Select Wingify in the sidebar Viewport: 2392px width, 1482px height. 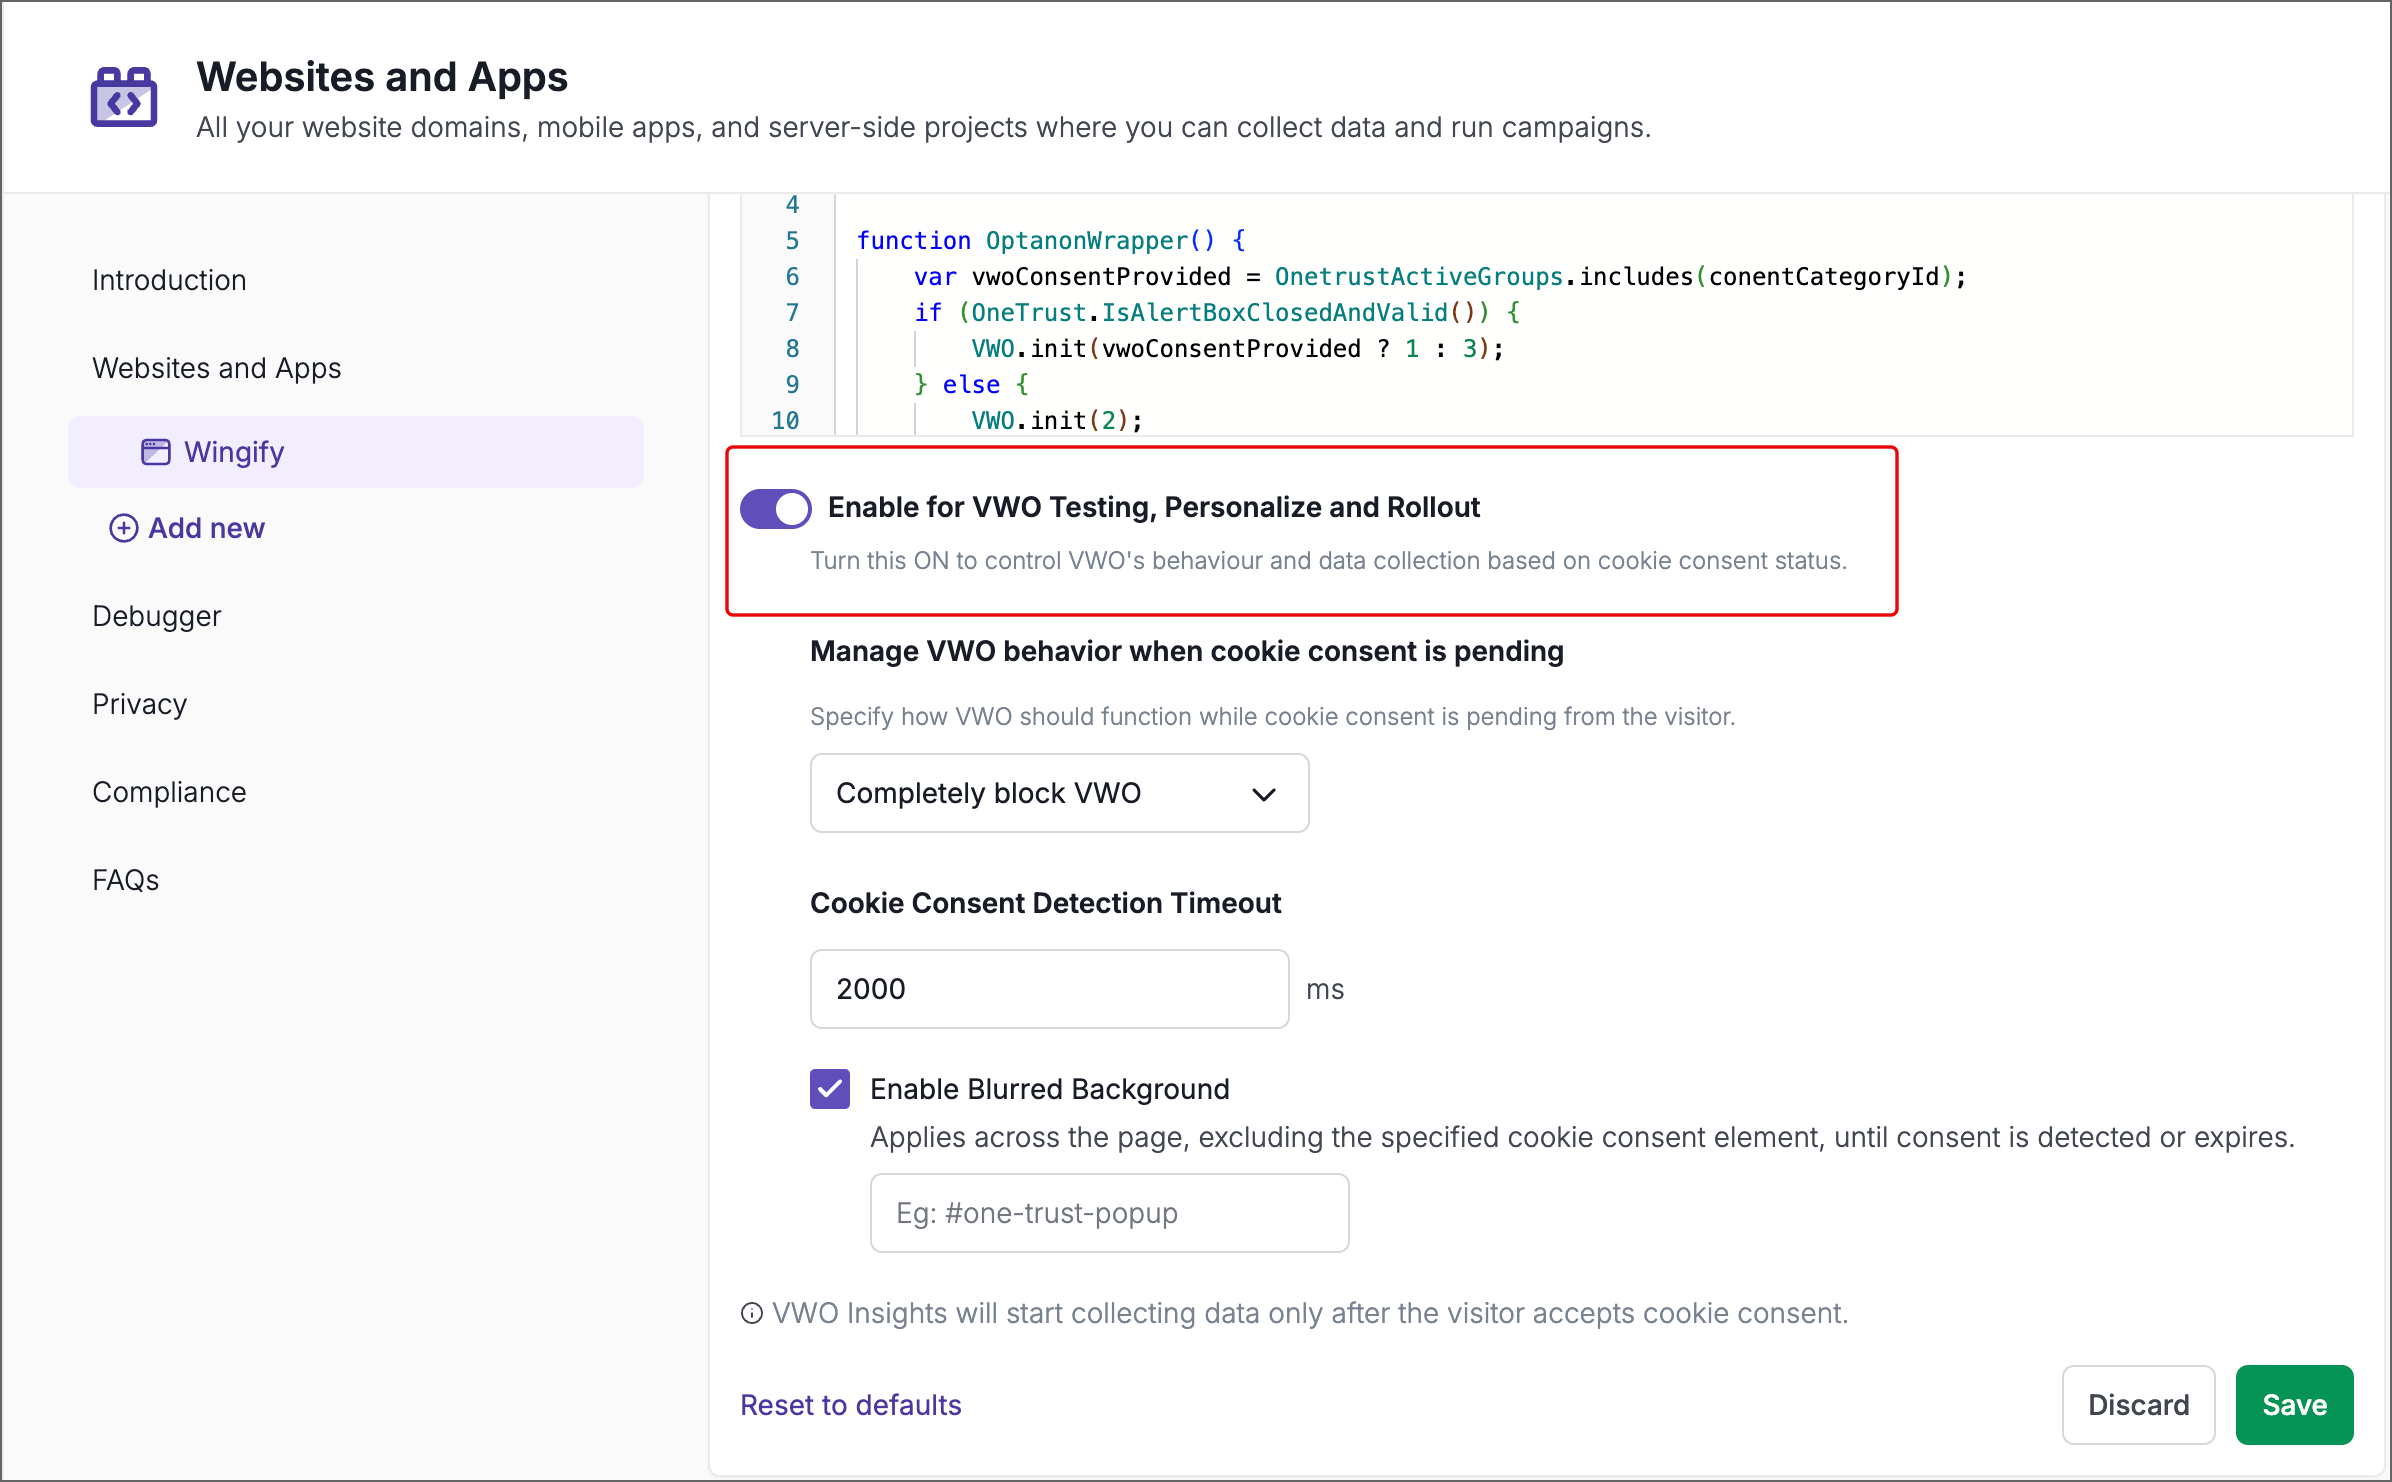tap(356, 452)
